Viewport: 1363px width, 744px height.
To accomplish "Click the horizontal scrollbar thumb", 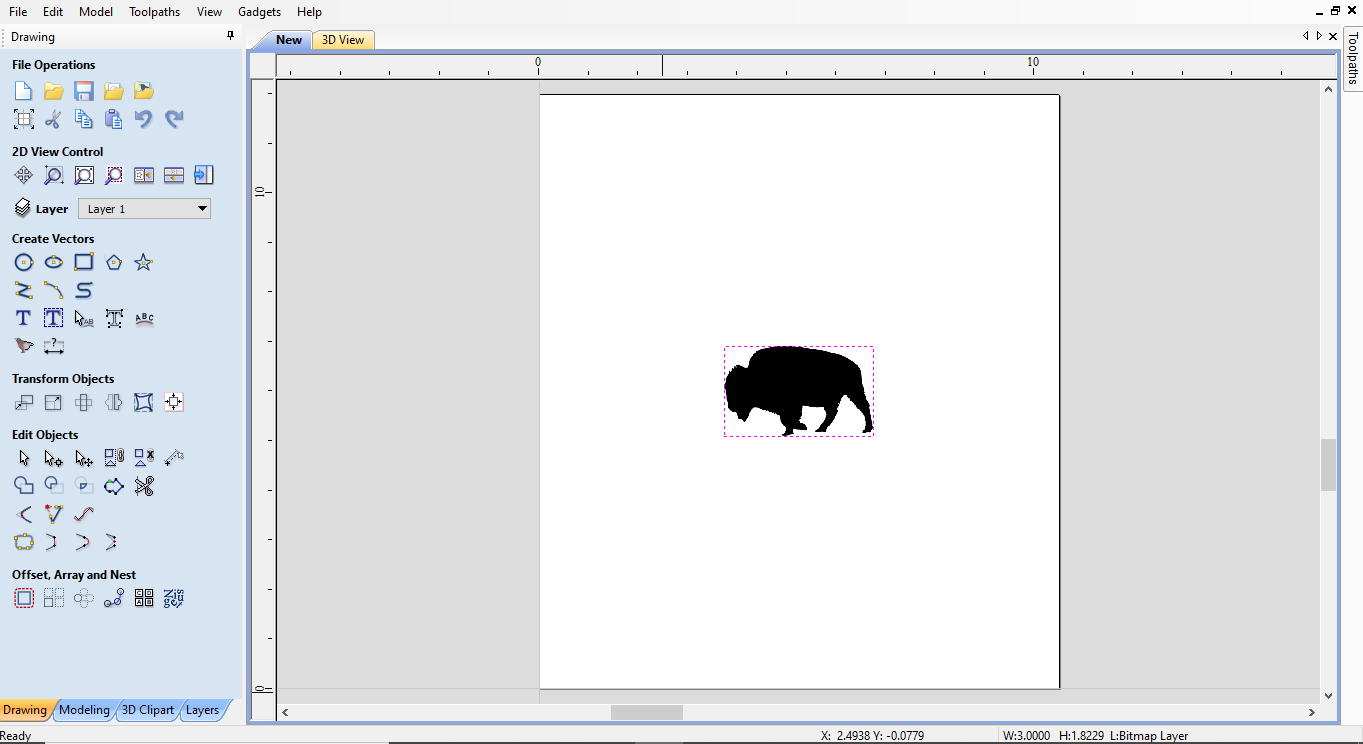I will [647, 712].
